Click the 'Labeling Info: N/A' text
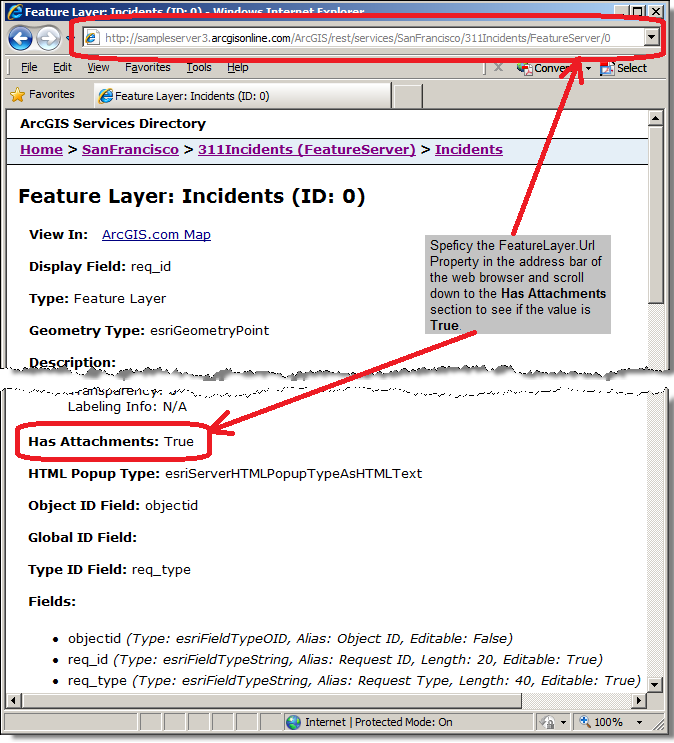The image size is (674, 743). coord(127,407)
